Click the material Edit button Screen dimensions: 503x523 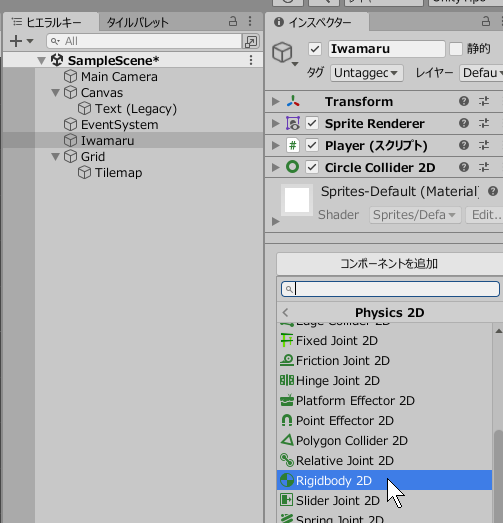pyautogui.click(x=484, y=215)
